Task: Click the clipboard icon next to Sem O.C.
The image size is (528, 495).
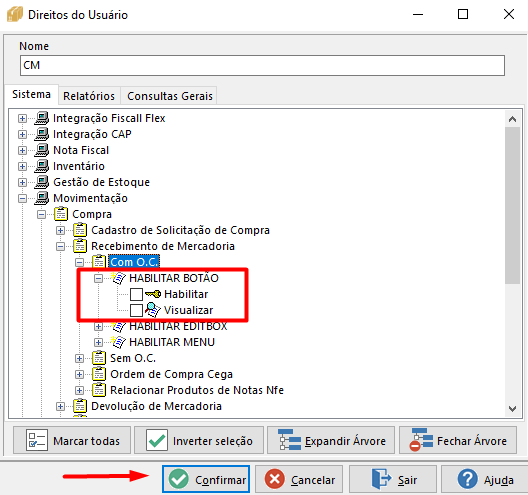Action: [x=99, y=358]
